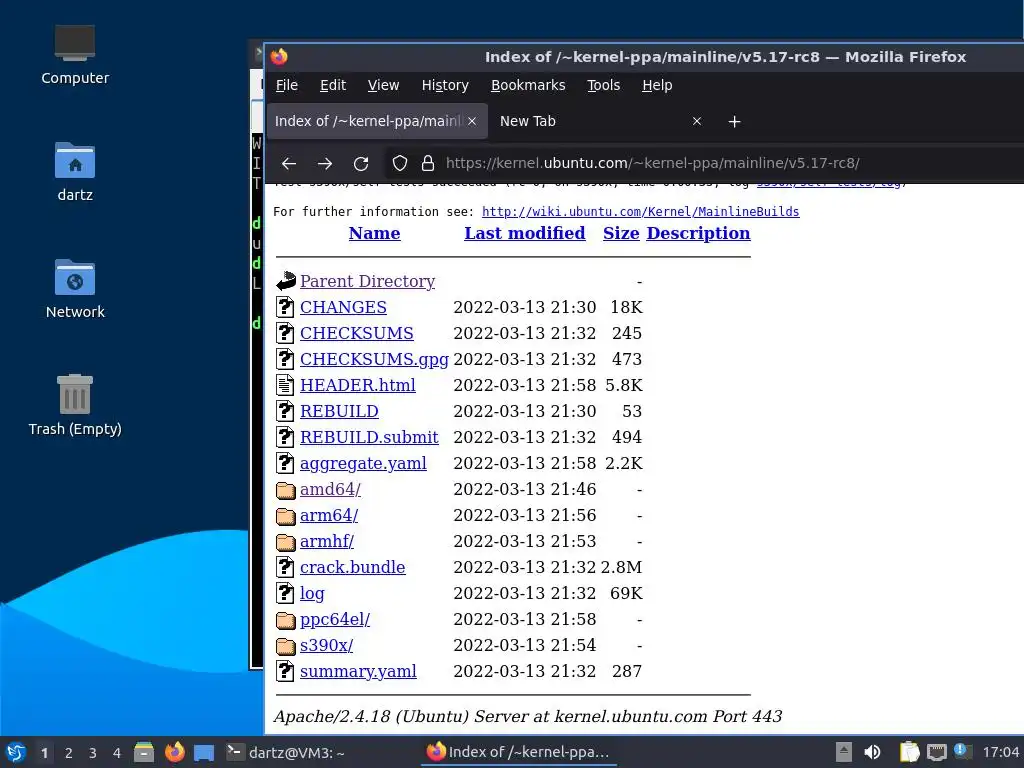Open the armhf/ directory link
The height and width of the screenshot is (768, 1024).
click(327, 541)
